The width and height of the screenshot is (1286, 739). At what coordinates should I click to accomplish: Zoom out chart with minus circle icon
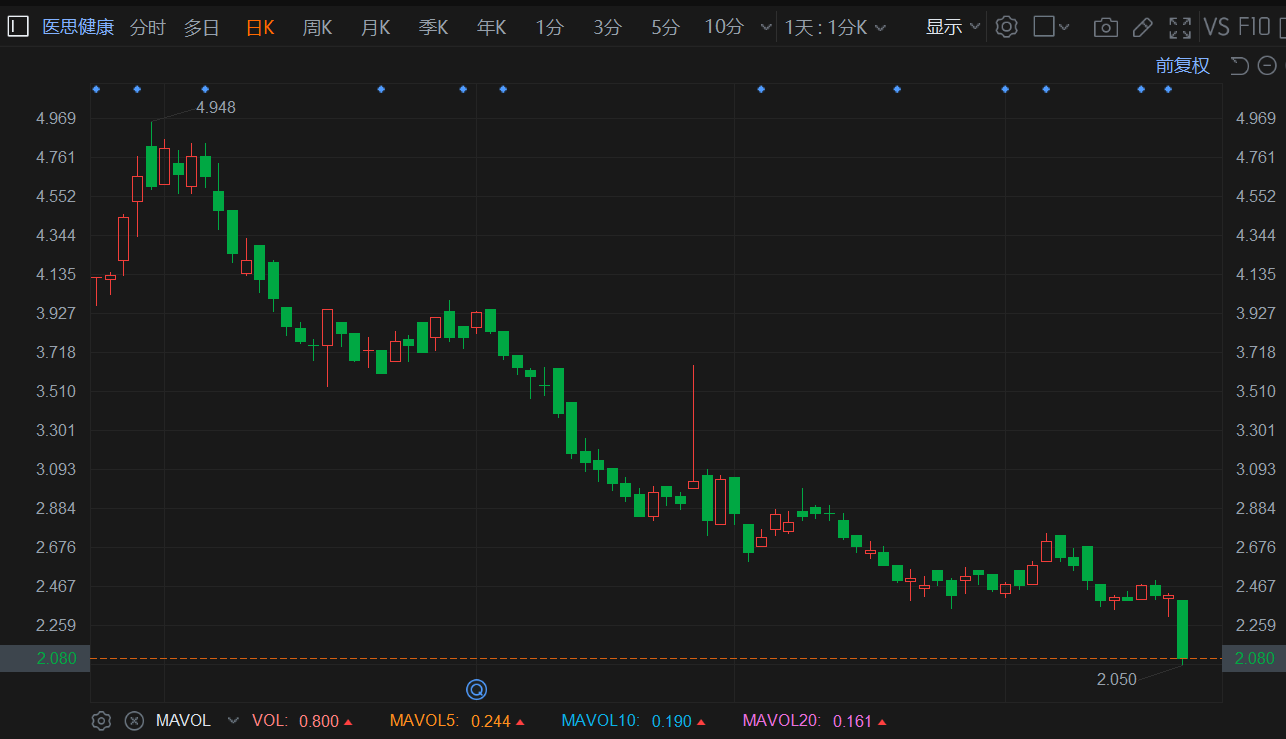point(1268,66)
